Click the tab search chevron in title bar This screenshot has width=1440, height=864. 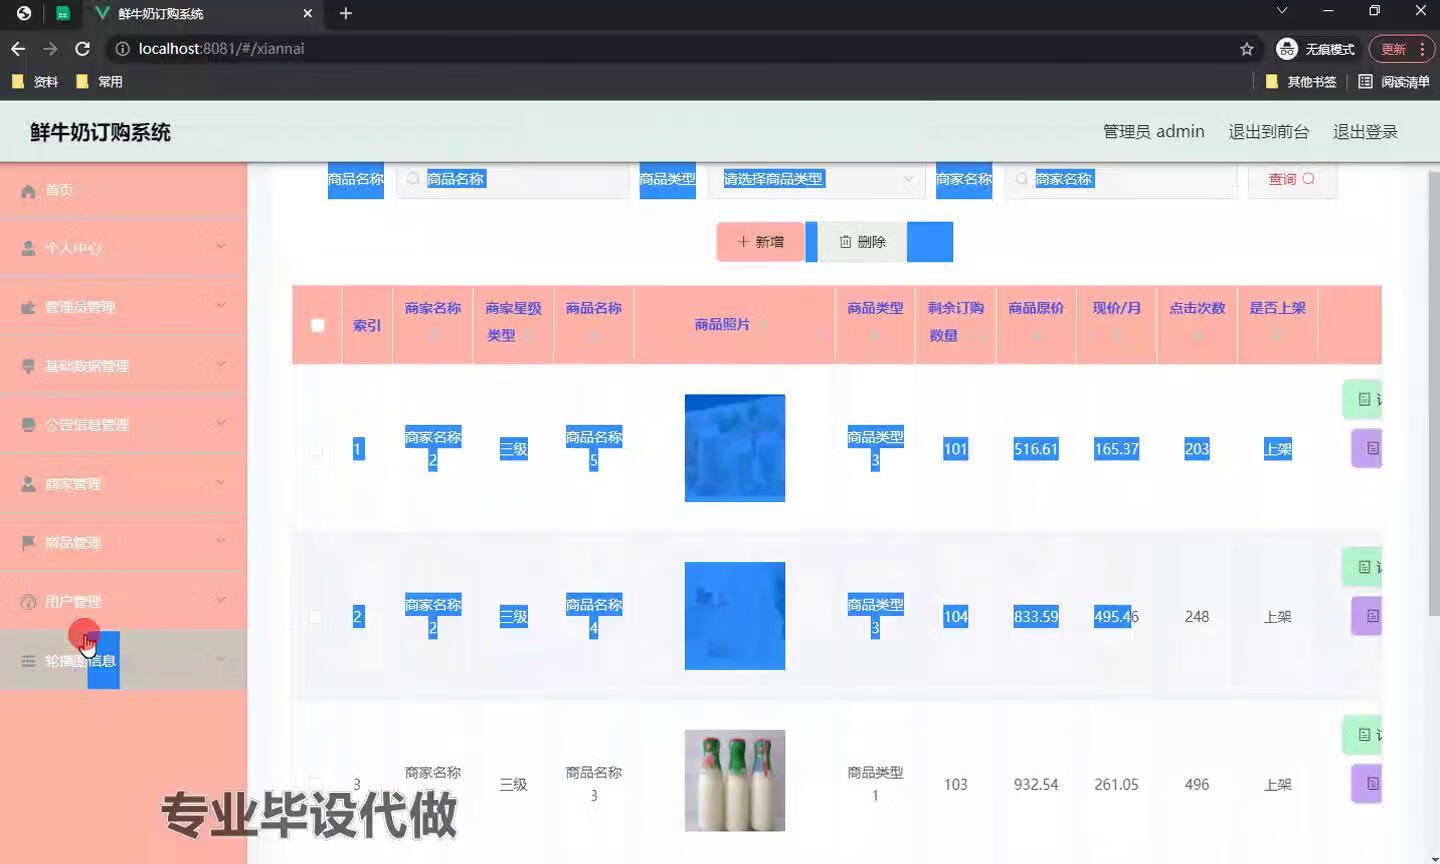[1282, 11]
